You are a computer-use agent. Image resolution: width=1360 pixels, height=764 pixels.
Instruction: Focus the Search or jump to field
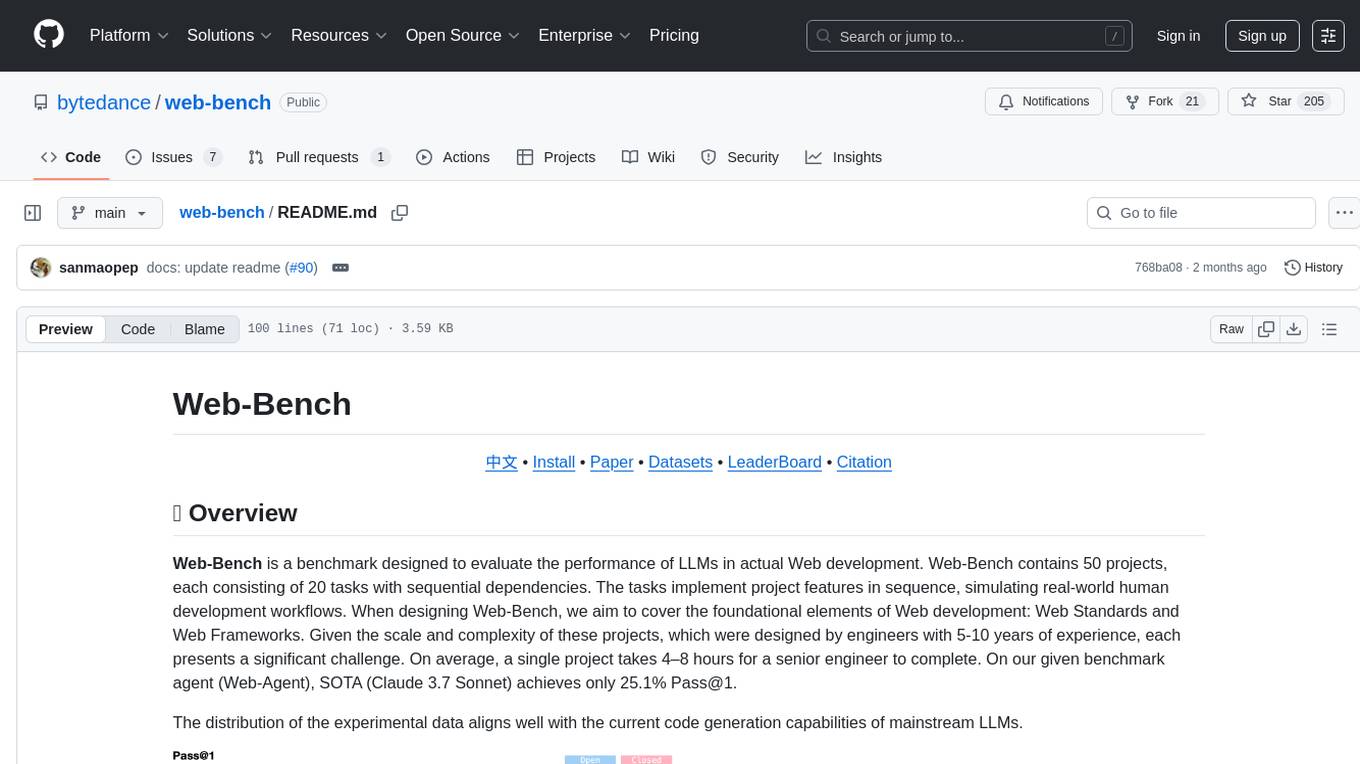[969, 36]
